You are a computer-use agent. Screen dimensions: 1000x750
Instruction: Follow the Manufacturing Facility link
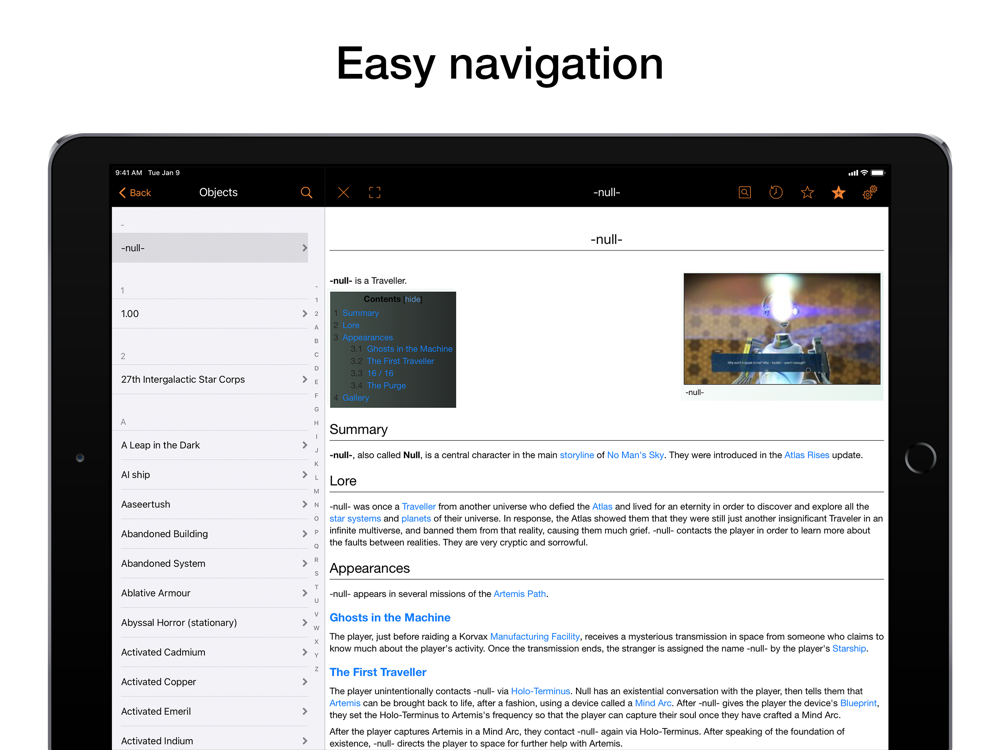pos(534,636)
